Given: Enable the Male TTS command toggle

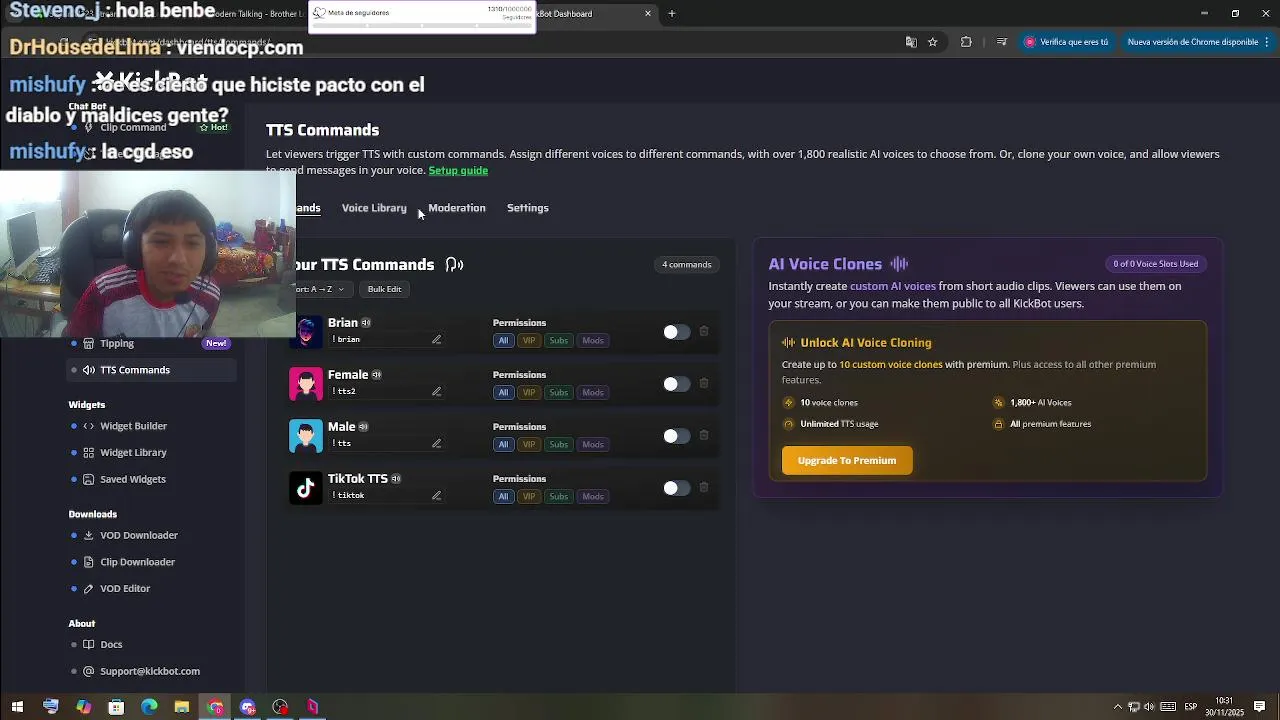Looking at the screenshot, I should (x=676, y=436).
